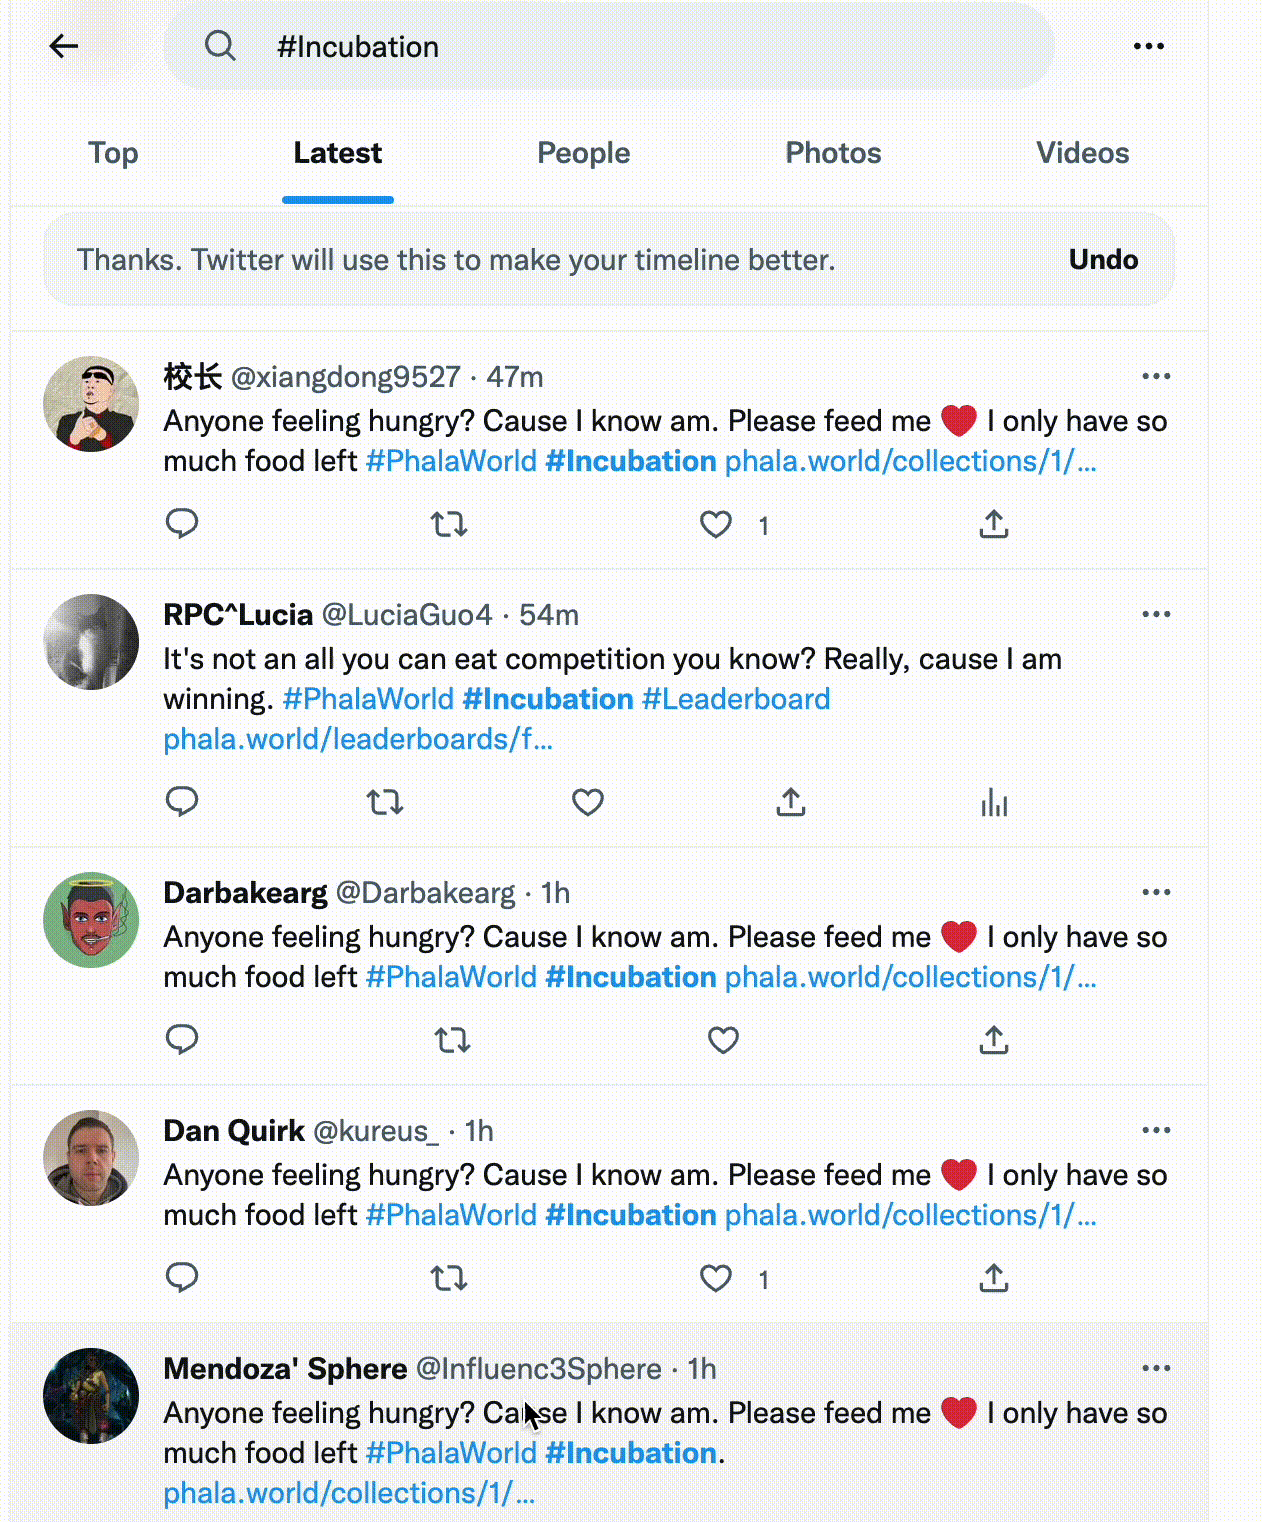Open more options for Mendoza' Sphere tweet
The width and height of the screenshot is (1262, 1522).
1156,1368
